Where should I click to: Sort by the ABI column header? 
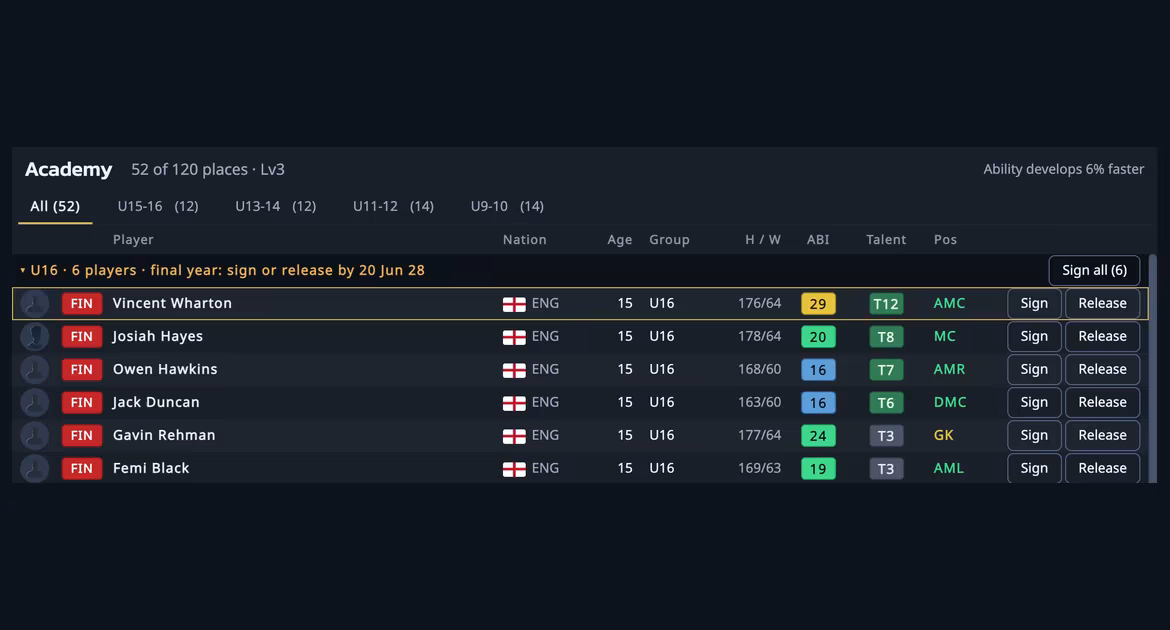[818, 240]
